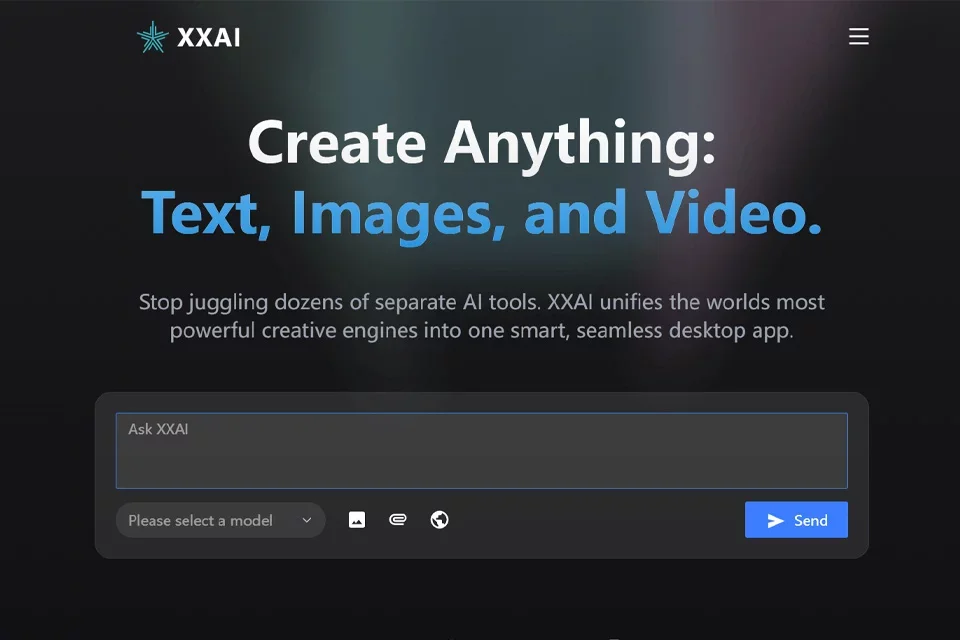The height and width of the screenshot is (640, 960).
Task: Open the hamburger menu
Action: [858, 36]
